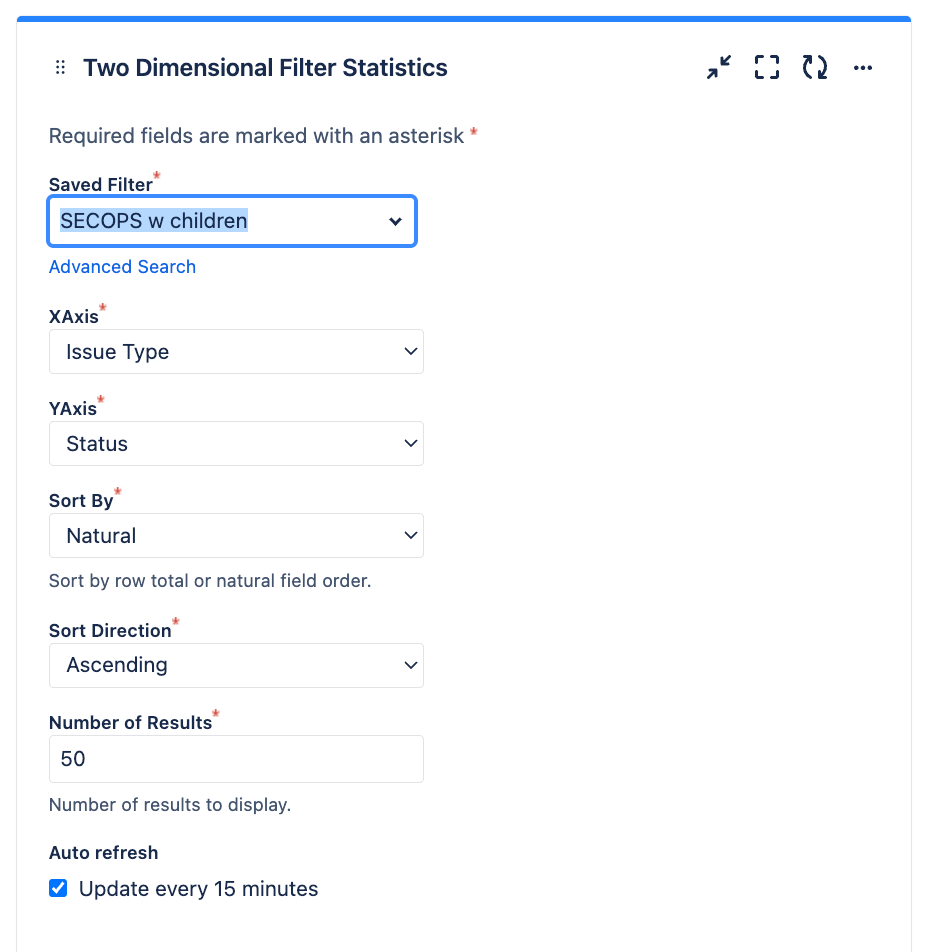Expand the Sort By Natural dropdown
Screen dimensions: 930x952
236,536
